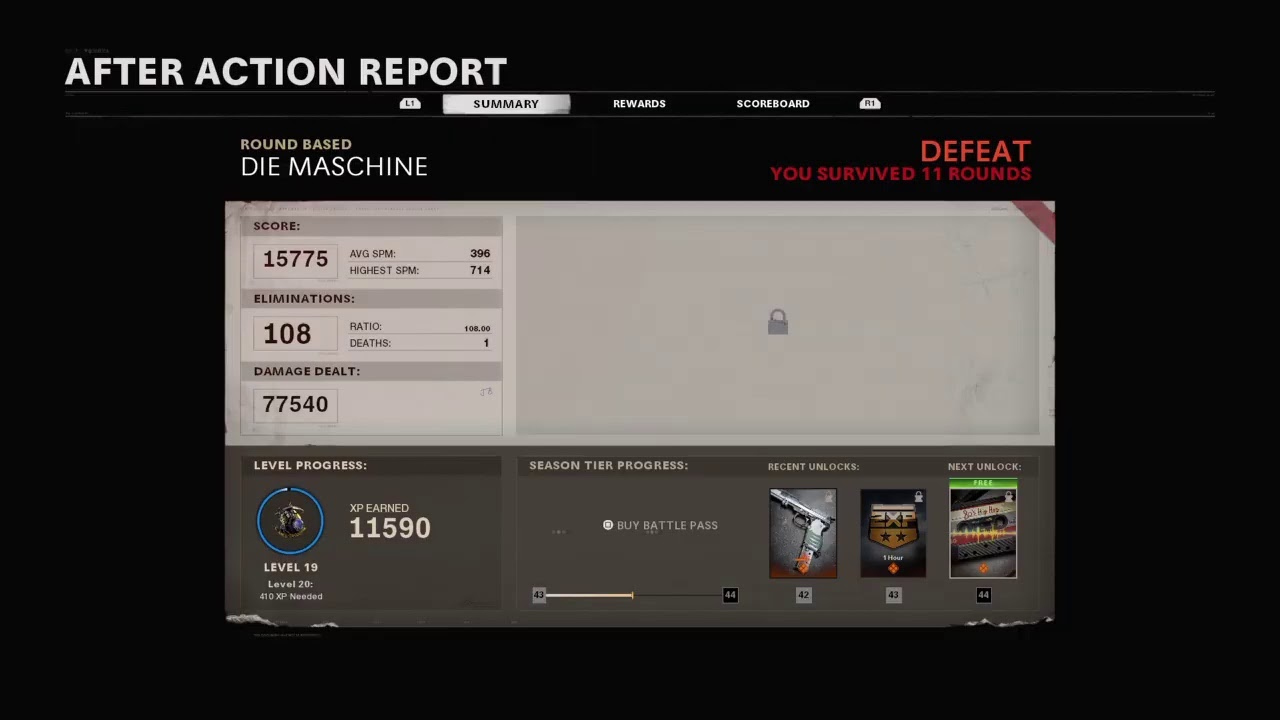The width and height of the screenshot is (1280, 720).
Task: Click the Ratio value 108.00
Action: pyautogui.click(x=477, y=328)
